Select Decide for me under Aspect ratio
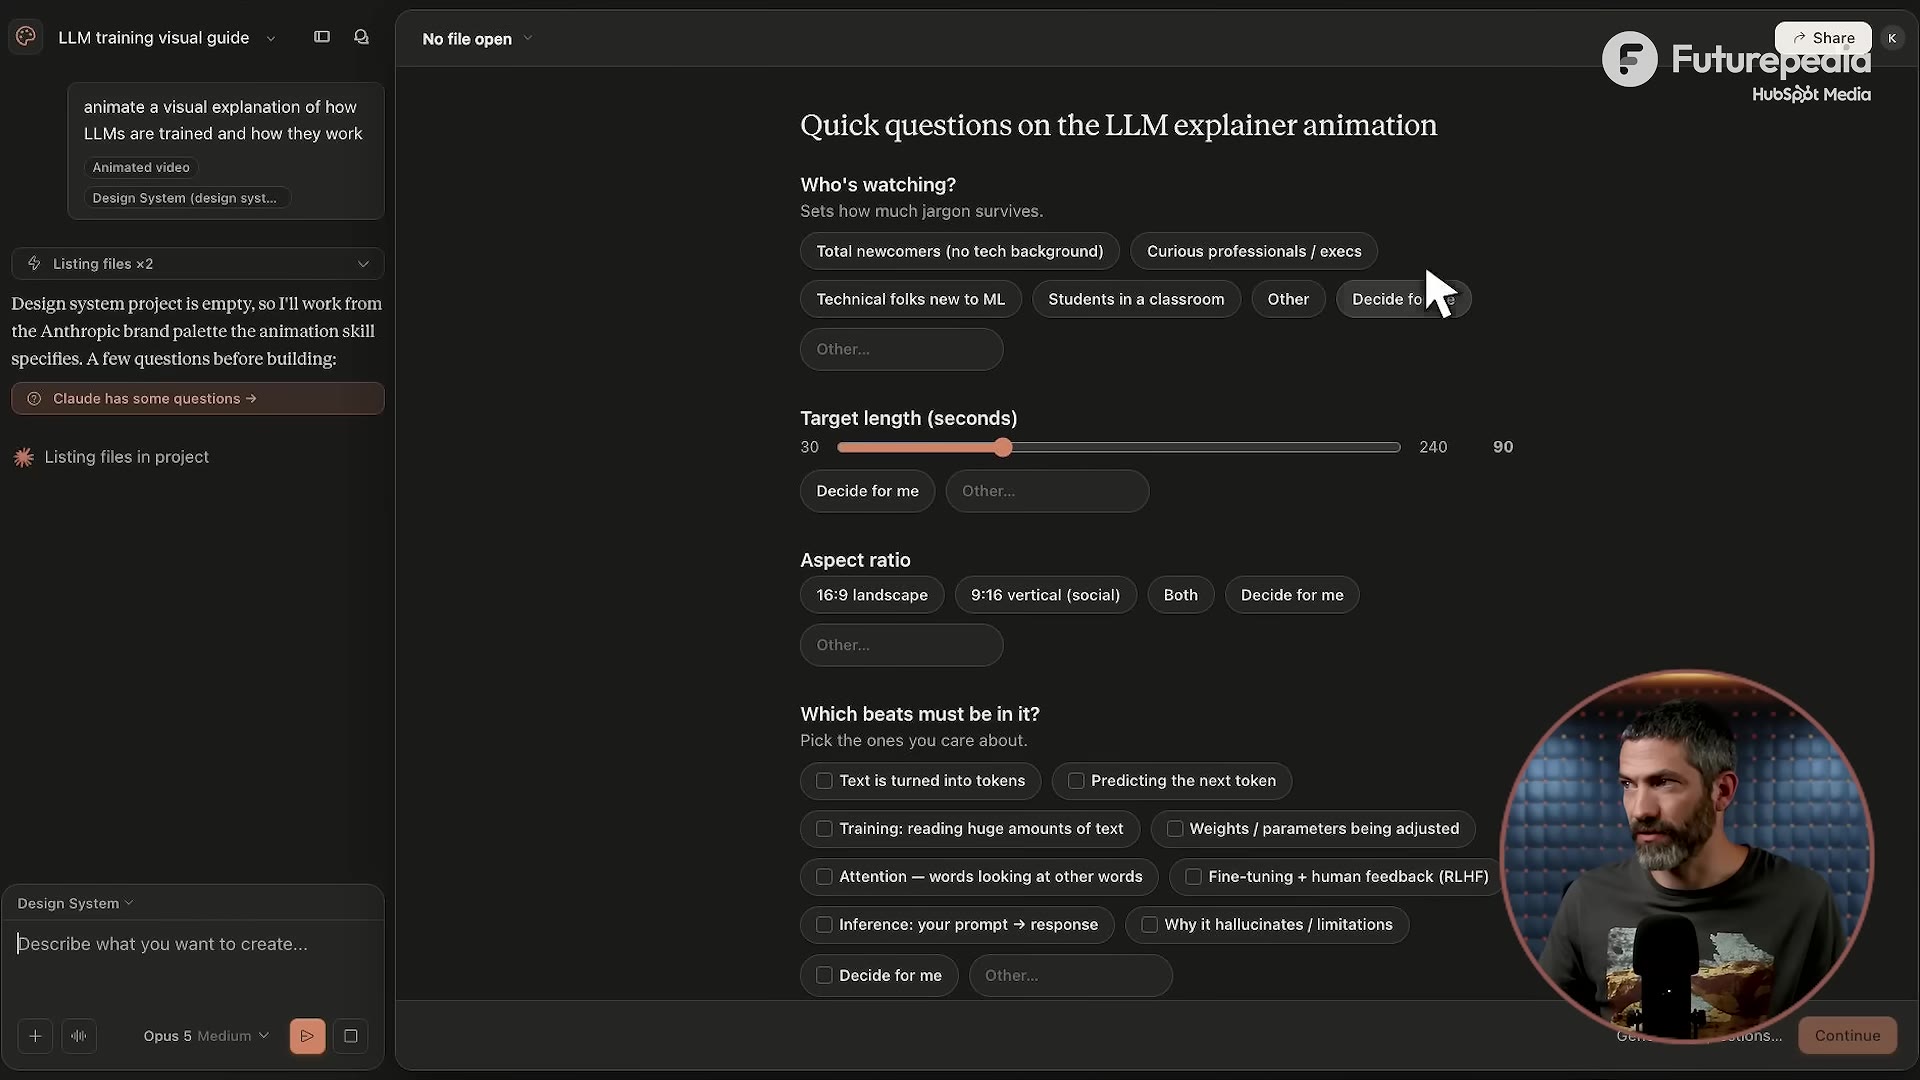Viewport: 1920px width, 1080px height. [1292, 595]
